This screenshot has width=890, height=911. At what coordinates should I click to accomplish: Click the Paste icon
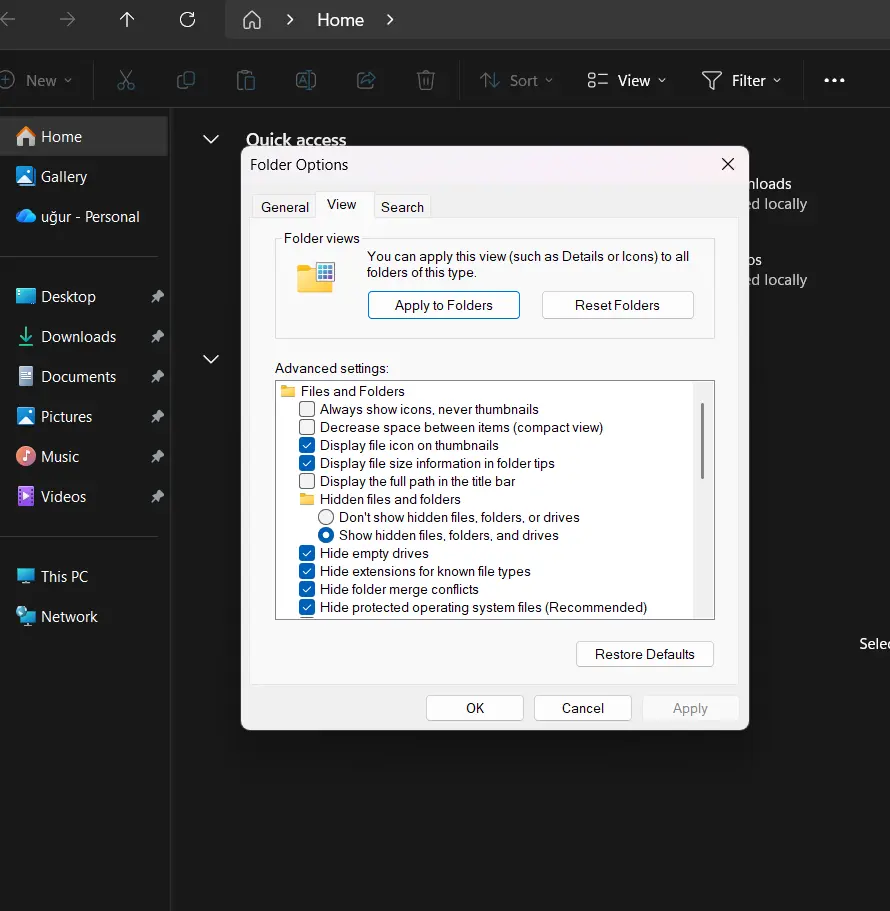point(246,80)
